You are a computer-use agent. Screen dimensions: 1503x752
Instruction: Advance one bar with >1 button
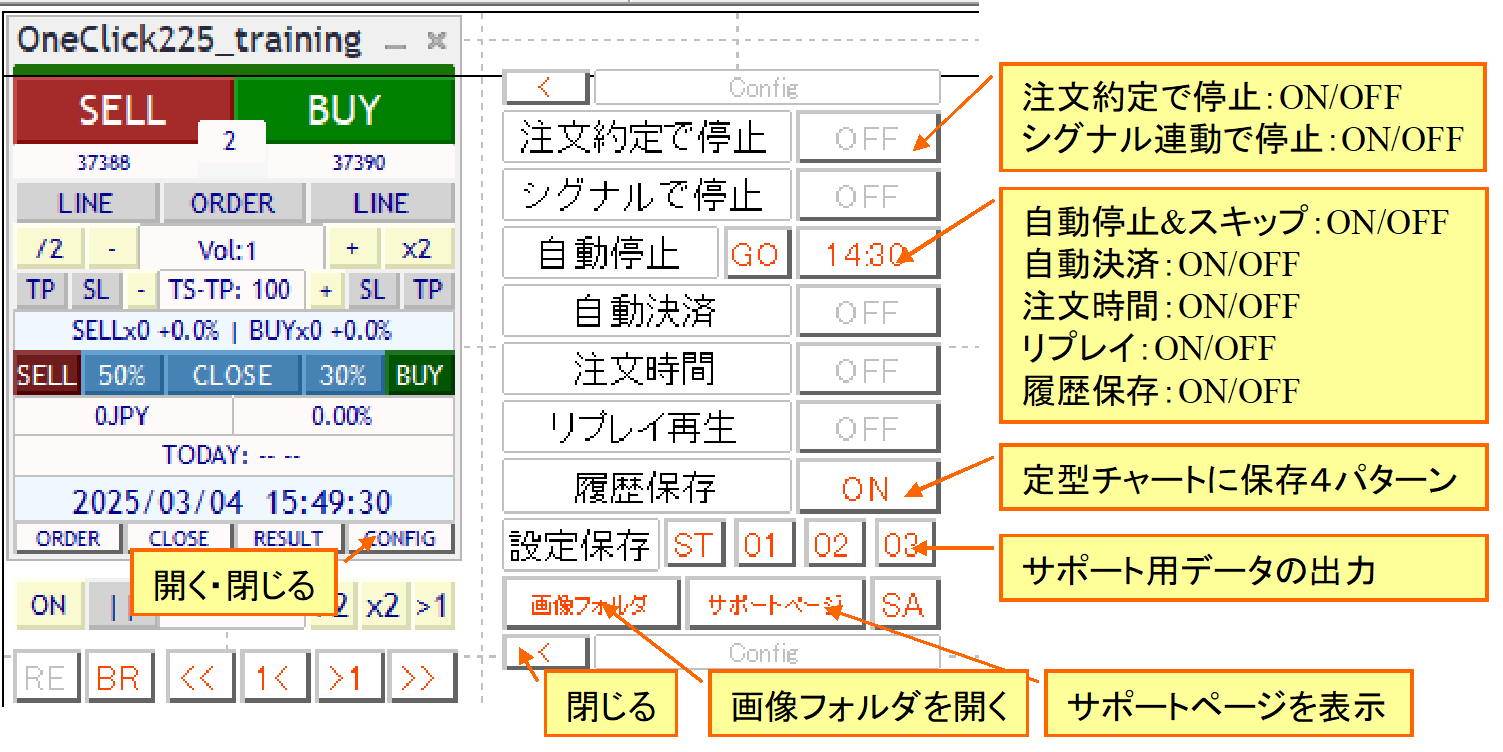(349, 678)
